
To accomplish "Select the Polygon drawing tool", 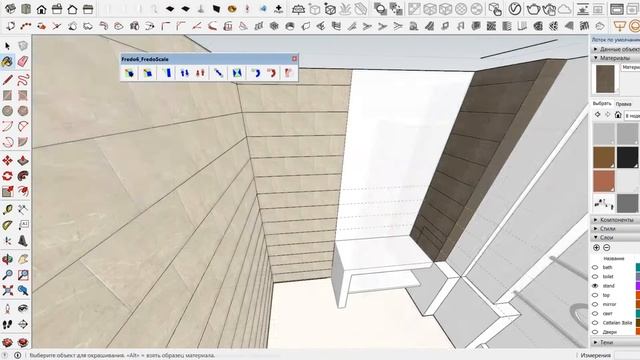I will coord(23,111).
